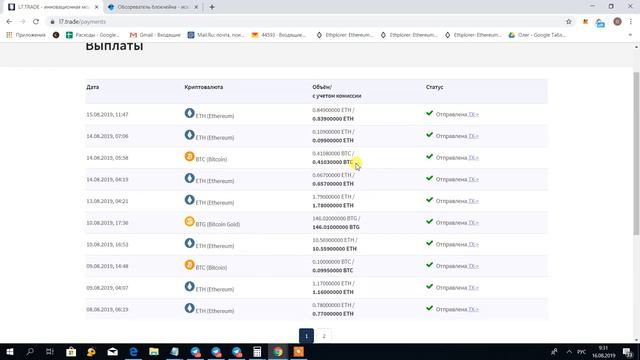Open the 44593 inbox bookmark
The width and height of the screenshot is (640, 360).
pyautogui.click(x=279, y=35)
